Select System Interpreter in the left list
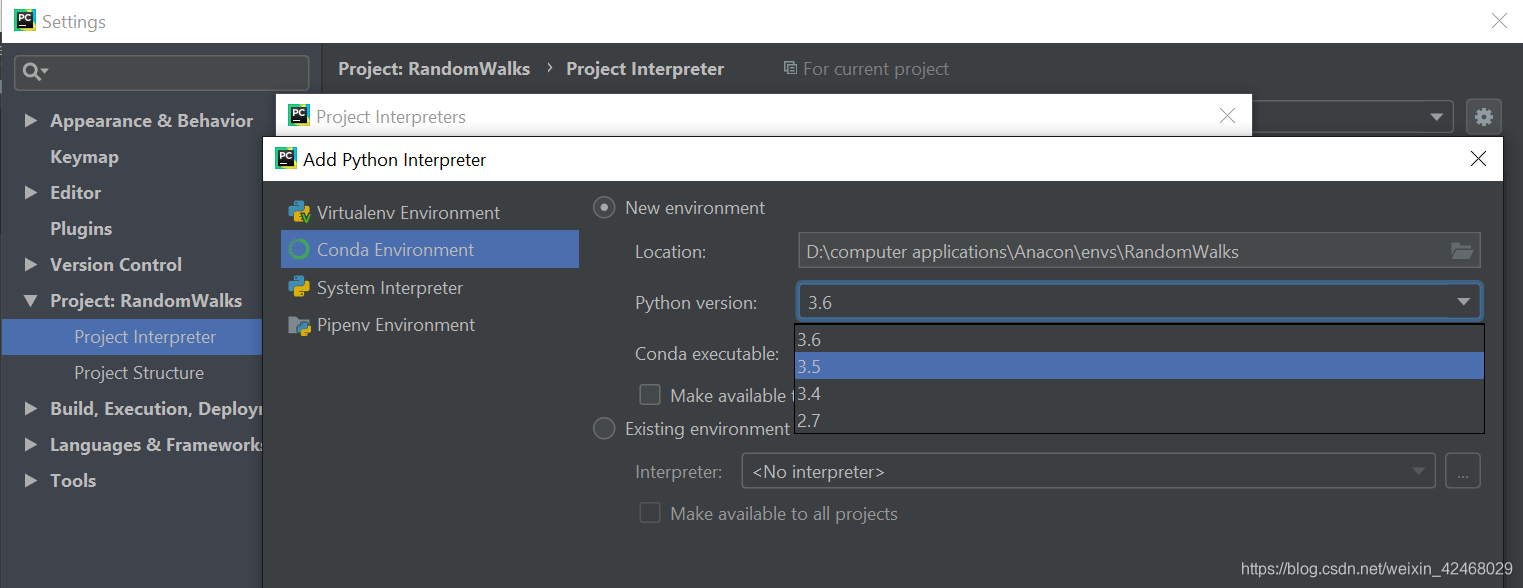1523x588 pixels. (x=430, y=288)
